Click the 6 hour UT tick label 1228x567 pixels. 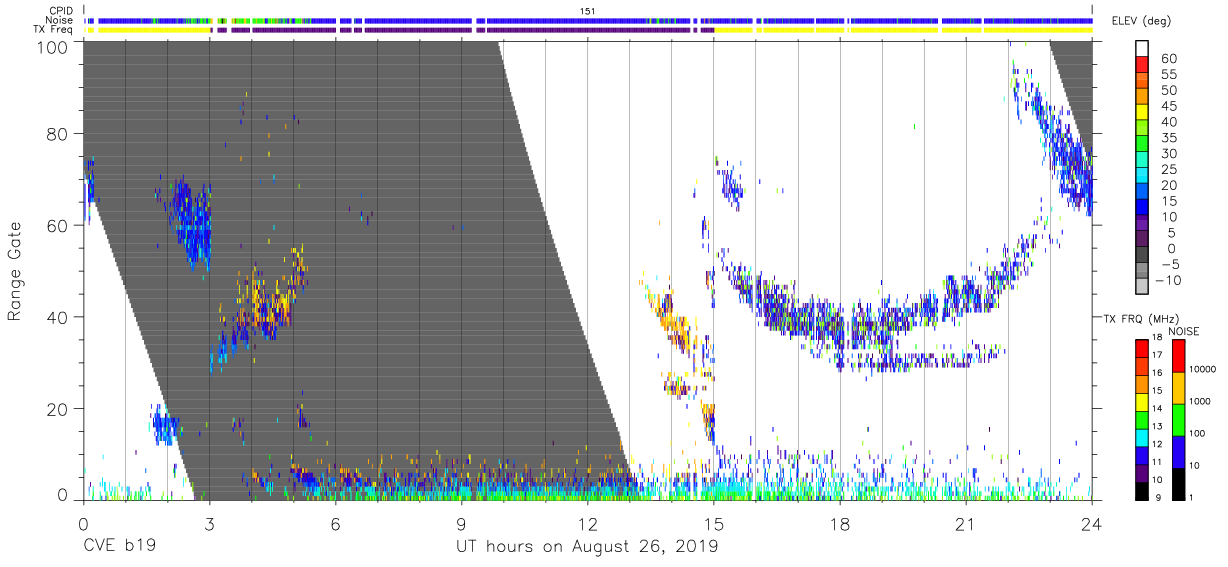click(x=335, y=524)
